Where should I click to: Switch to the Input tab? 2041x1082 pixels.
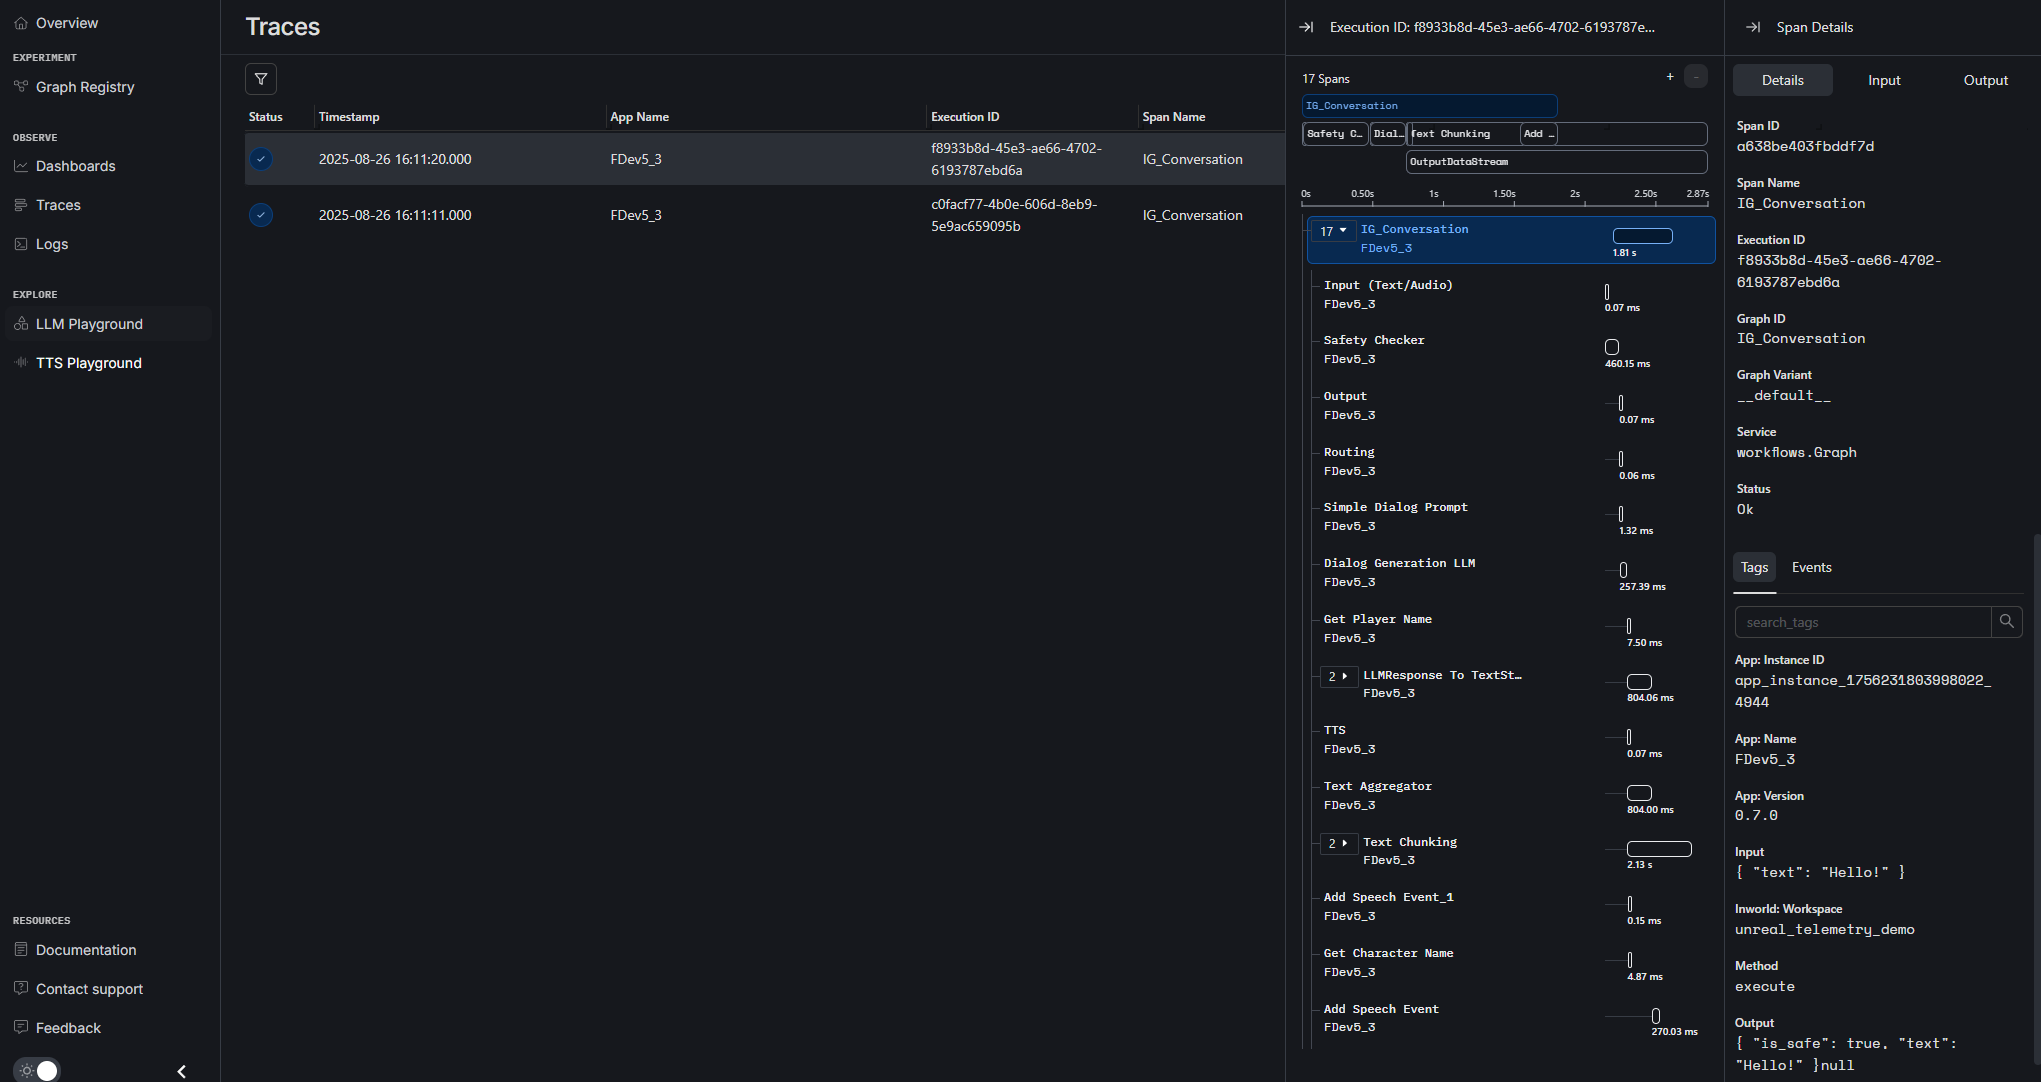point(1884,80)
